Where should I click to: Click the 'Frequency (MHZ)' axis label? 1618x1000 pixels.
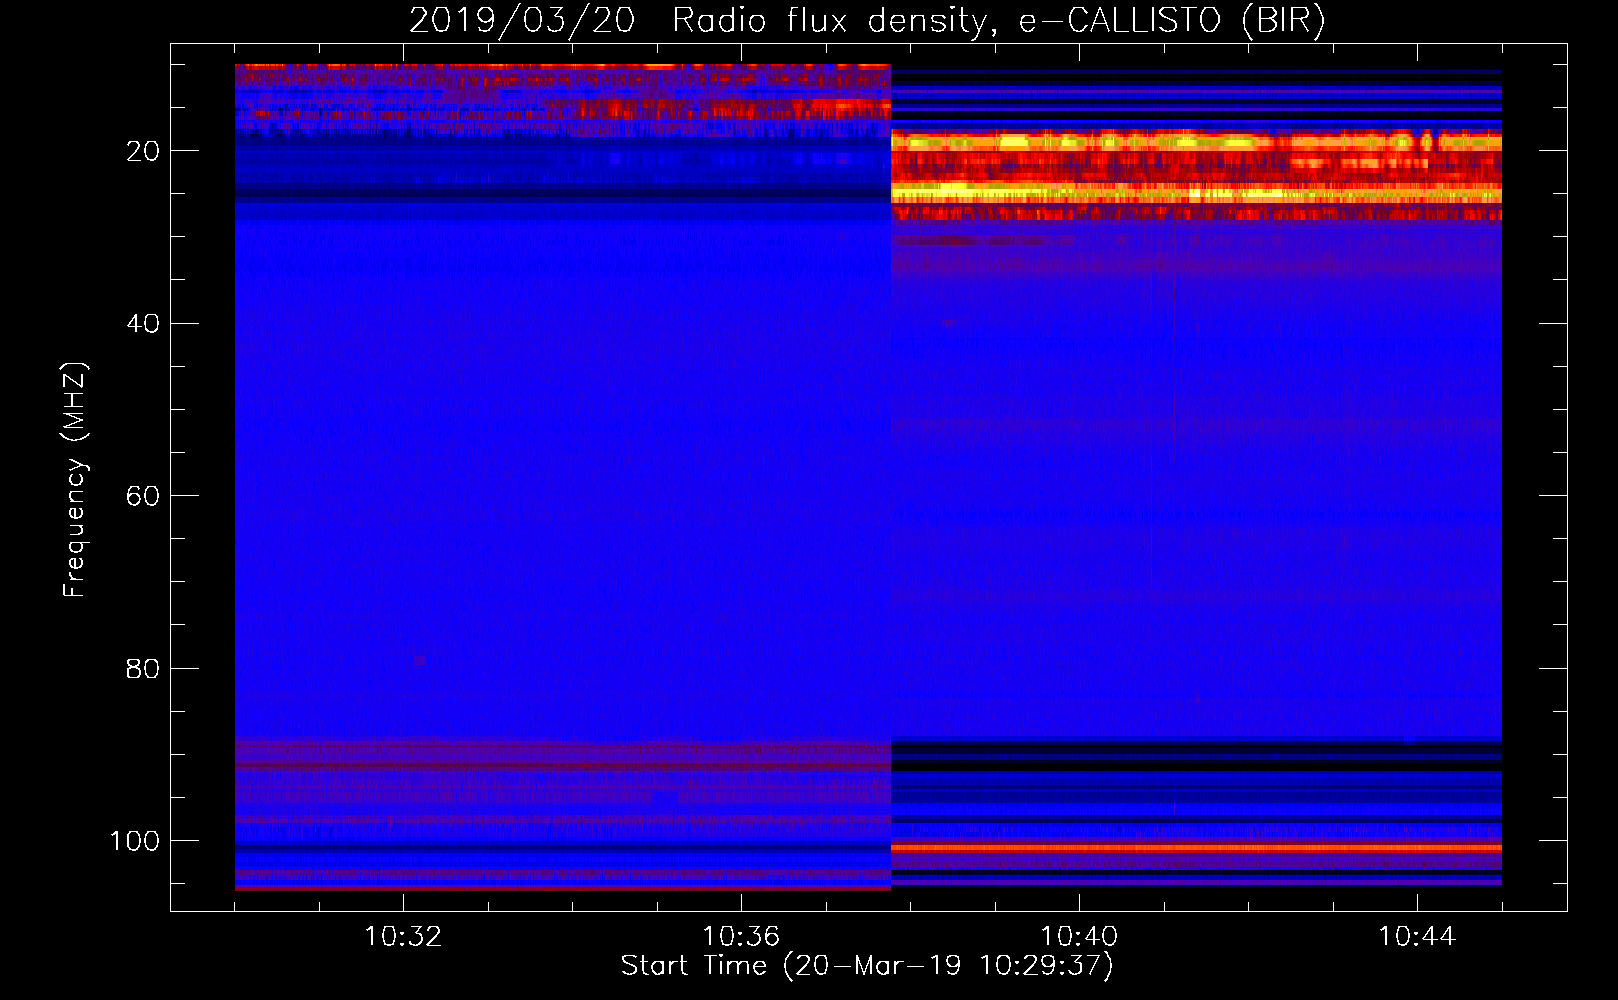(x=75, y=479)
